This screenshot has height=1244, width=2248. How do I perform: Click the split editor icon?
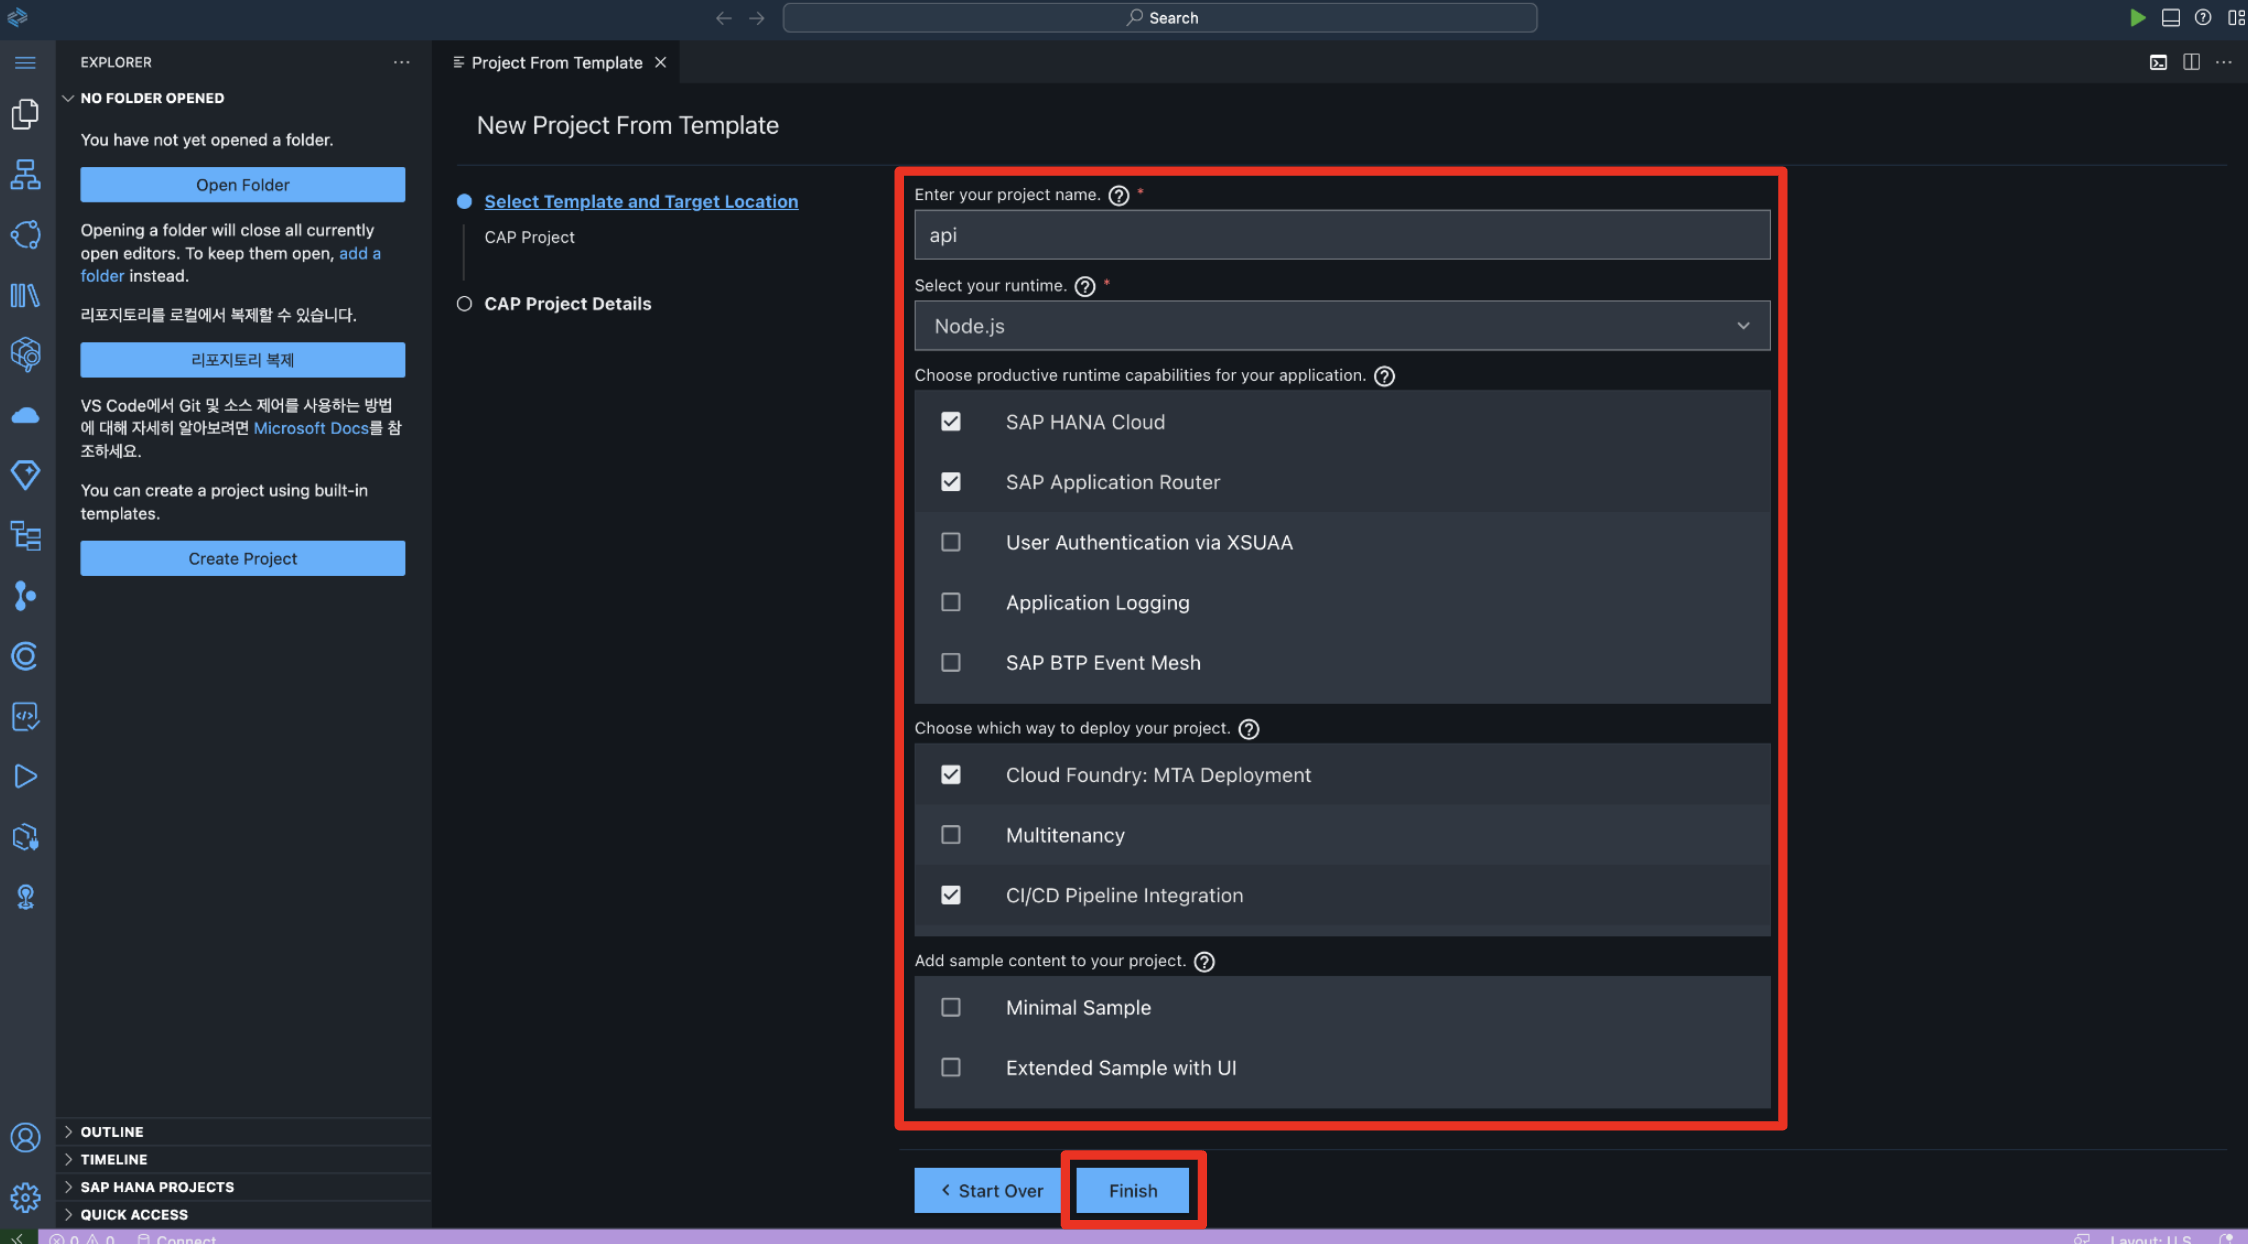(x=2191, y=62)
